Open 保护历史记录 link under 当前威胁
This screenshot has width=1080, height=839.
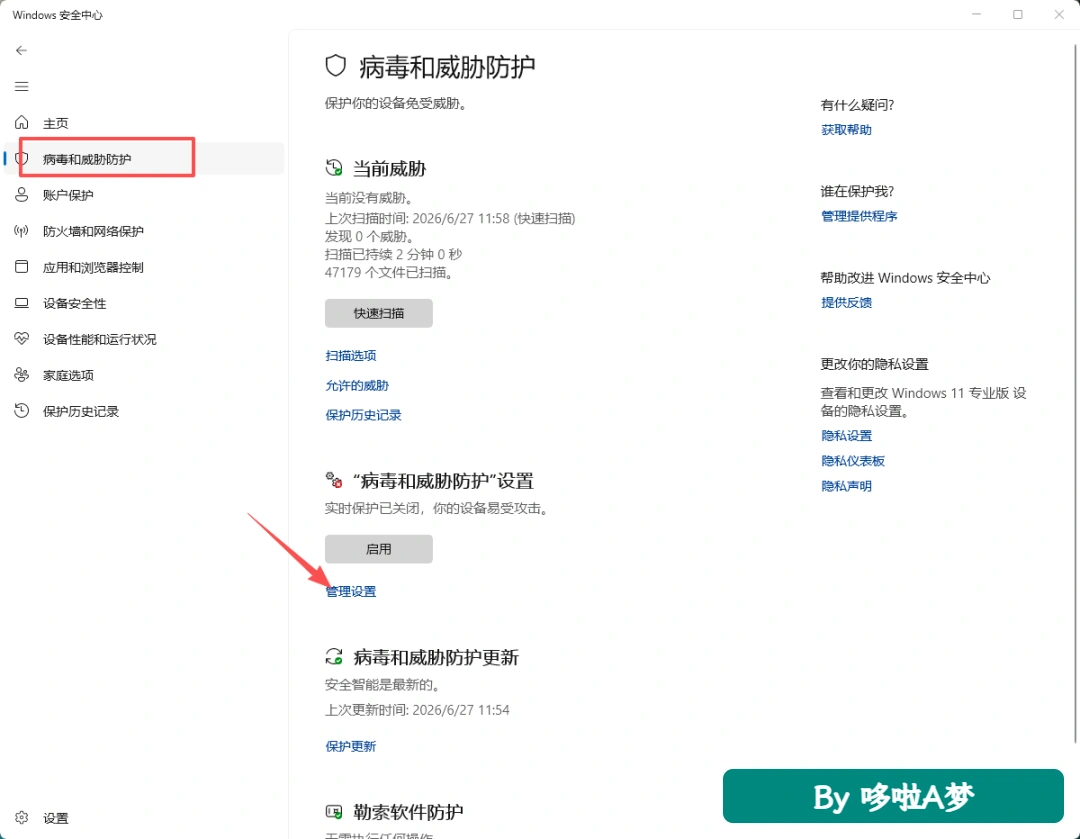pyautogui.click(x=363, y=415)
